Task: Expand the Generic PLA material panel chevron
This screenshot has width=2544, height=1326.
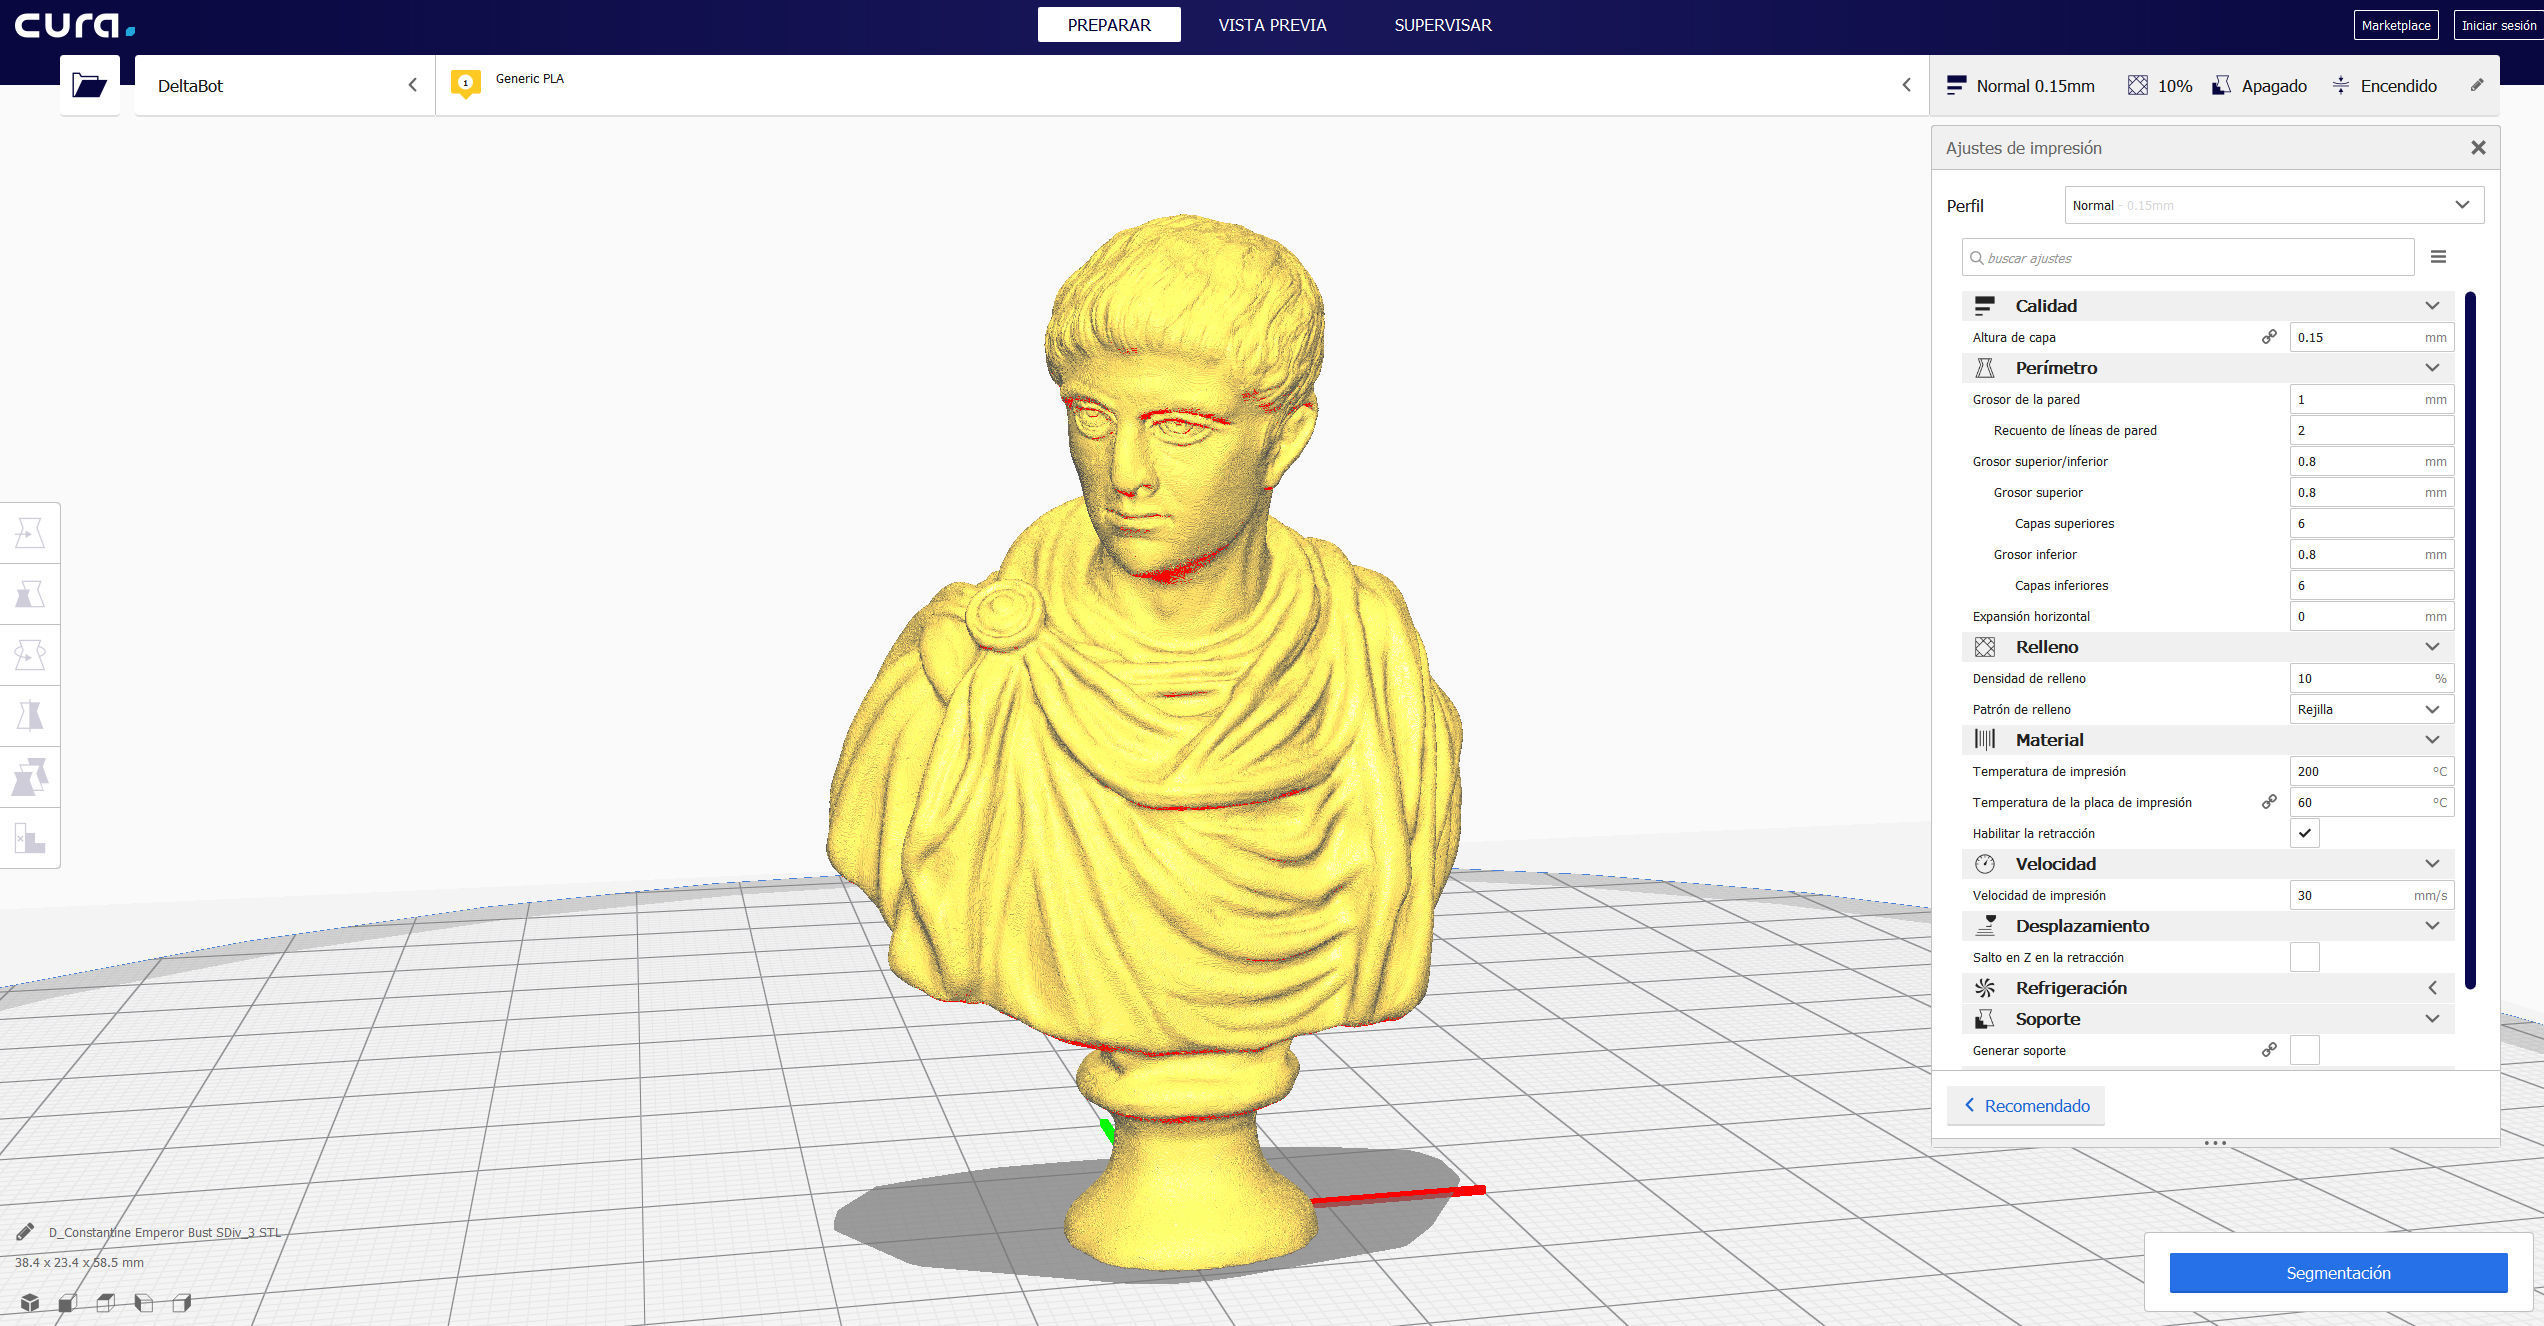Action: [x=1906, y=85]
